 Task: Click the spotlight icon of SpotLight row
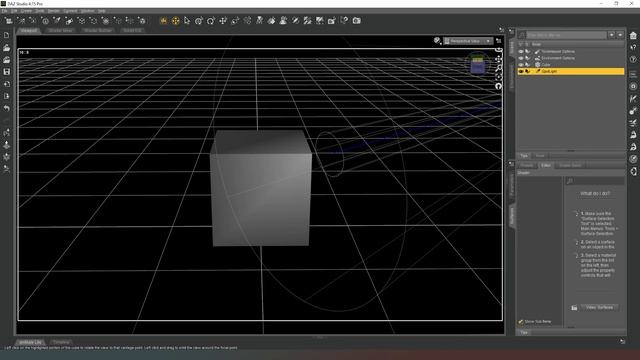[x=538, y=71]
